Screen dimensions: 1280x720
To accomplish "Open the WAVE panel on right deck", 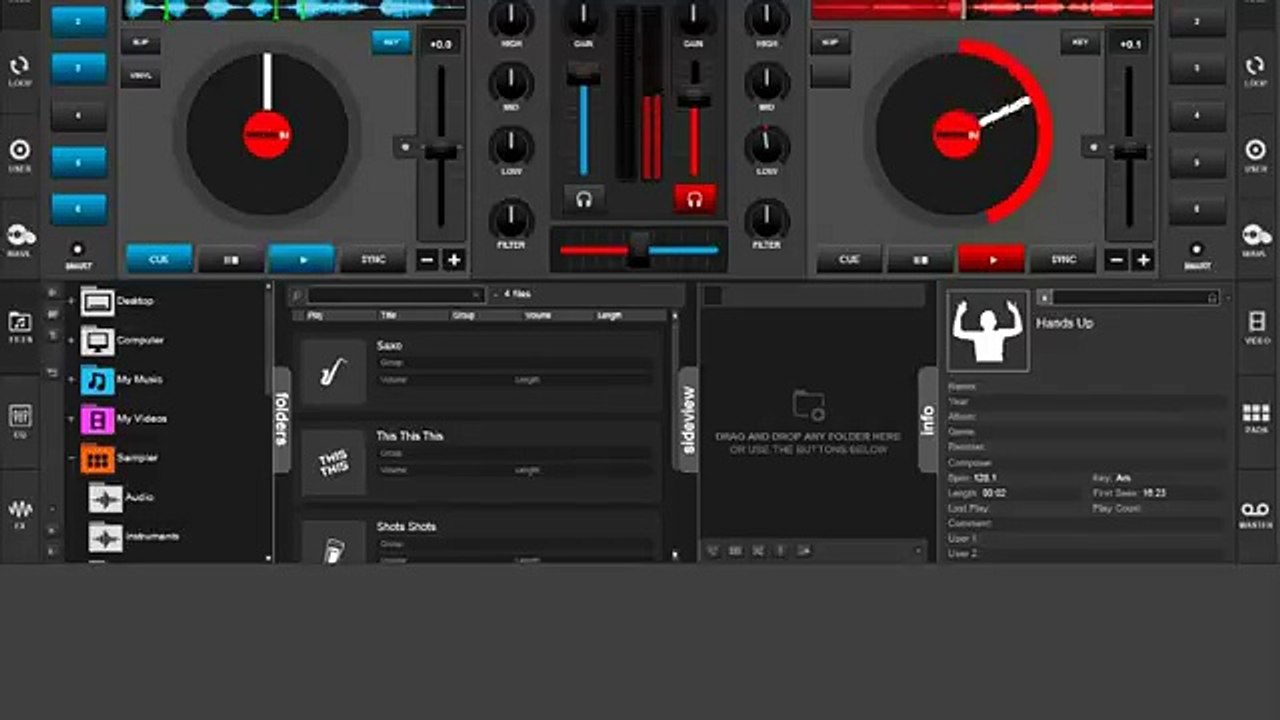I will pyautogui.click(x=1255, y=240).
